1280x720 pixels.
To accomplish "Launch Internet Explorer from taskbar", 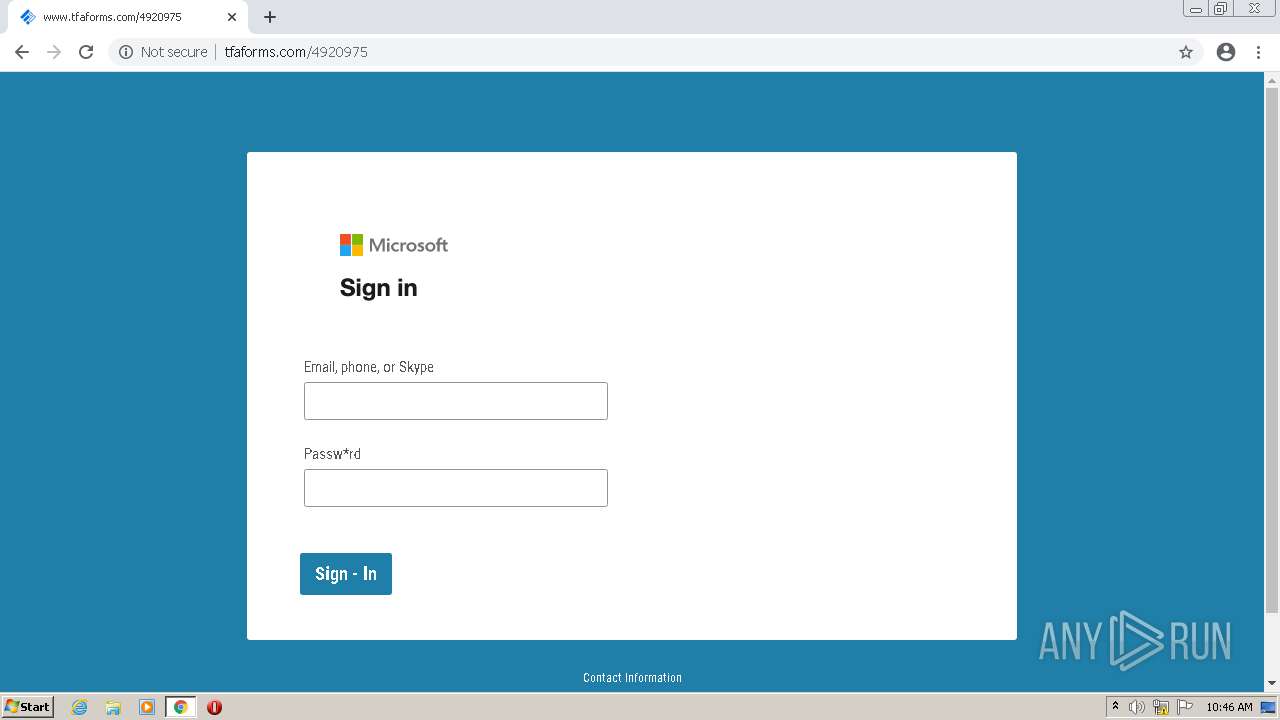I will (80, 707).
